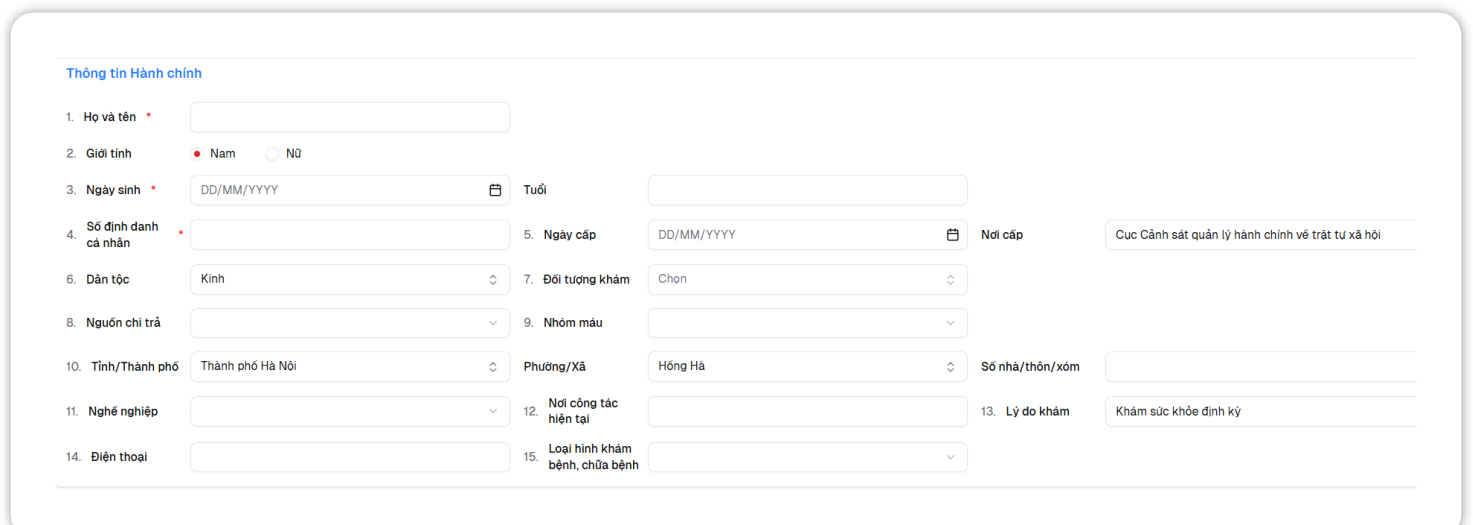Image resolution: width=1473 pixels, height=525 pixels.
Task: Click the Nguồn chi trả label
Action: tap(122, 323)
